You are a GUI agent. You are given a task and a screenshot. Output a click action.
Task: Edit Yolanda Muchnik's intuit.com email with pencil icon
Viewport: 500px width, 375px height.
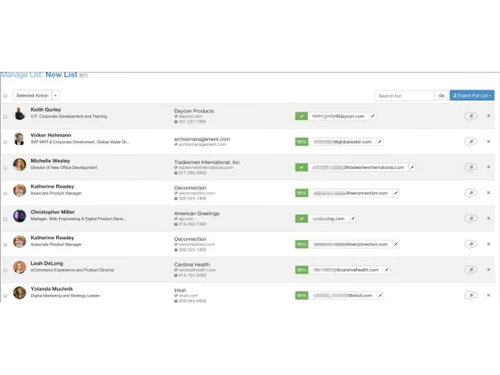coord(380,295)
